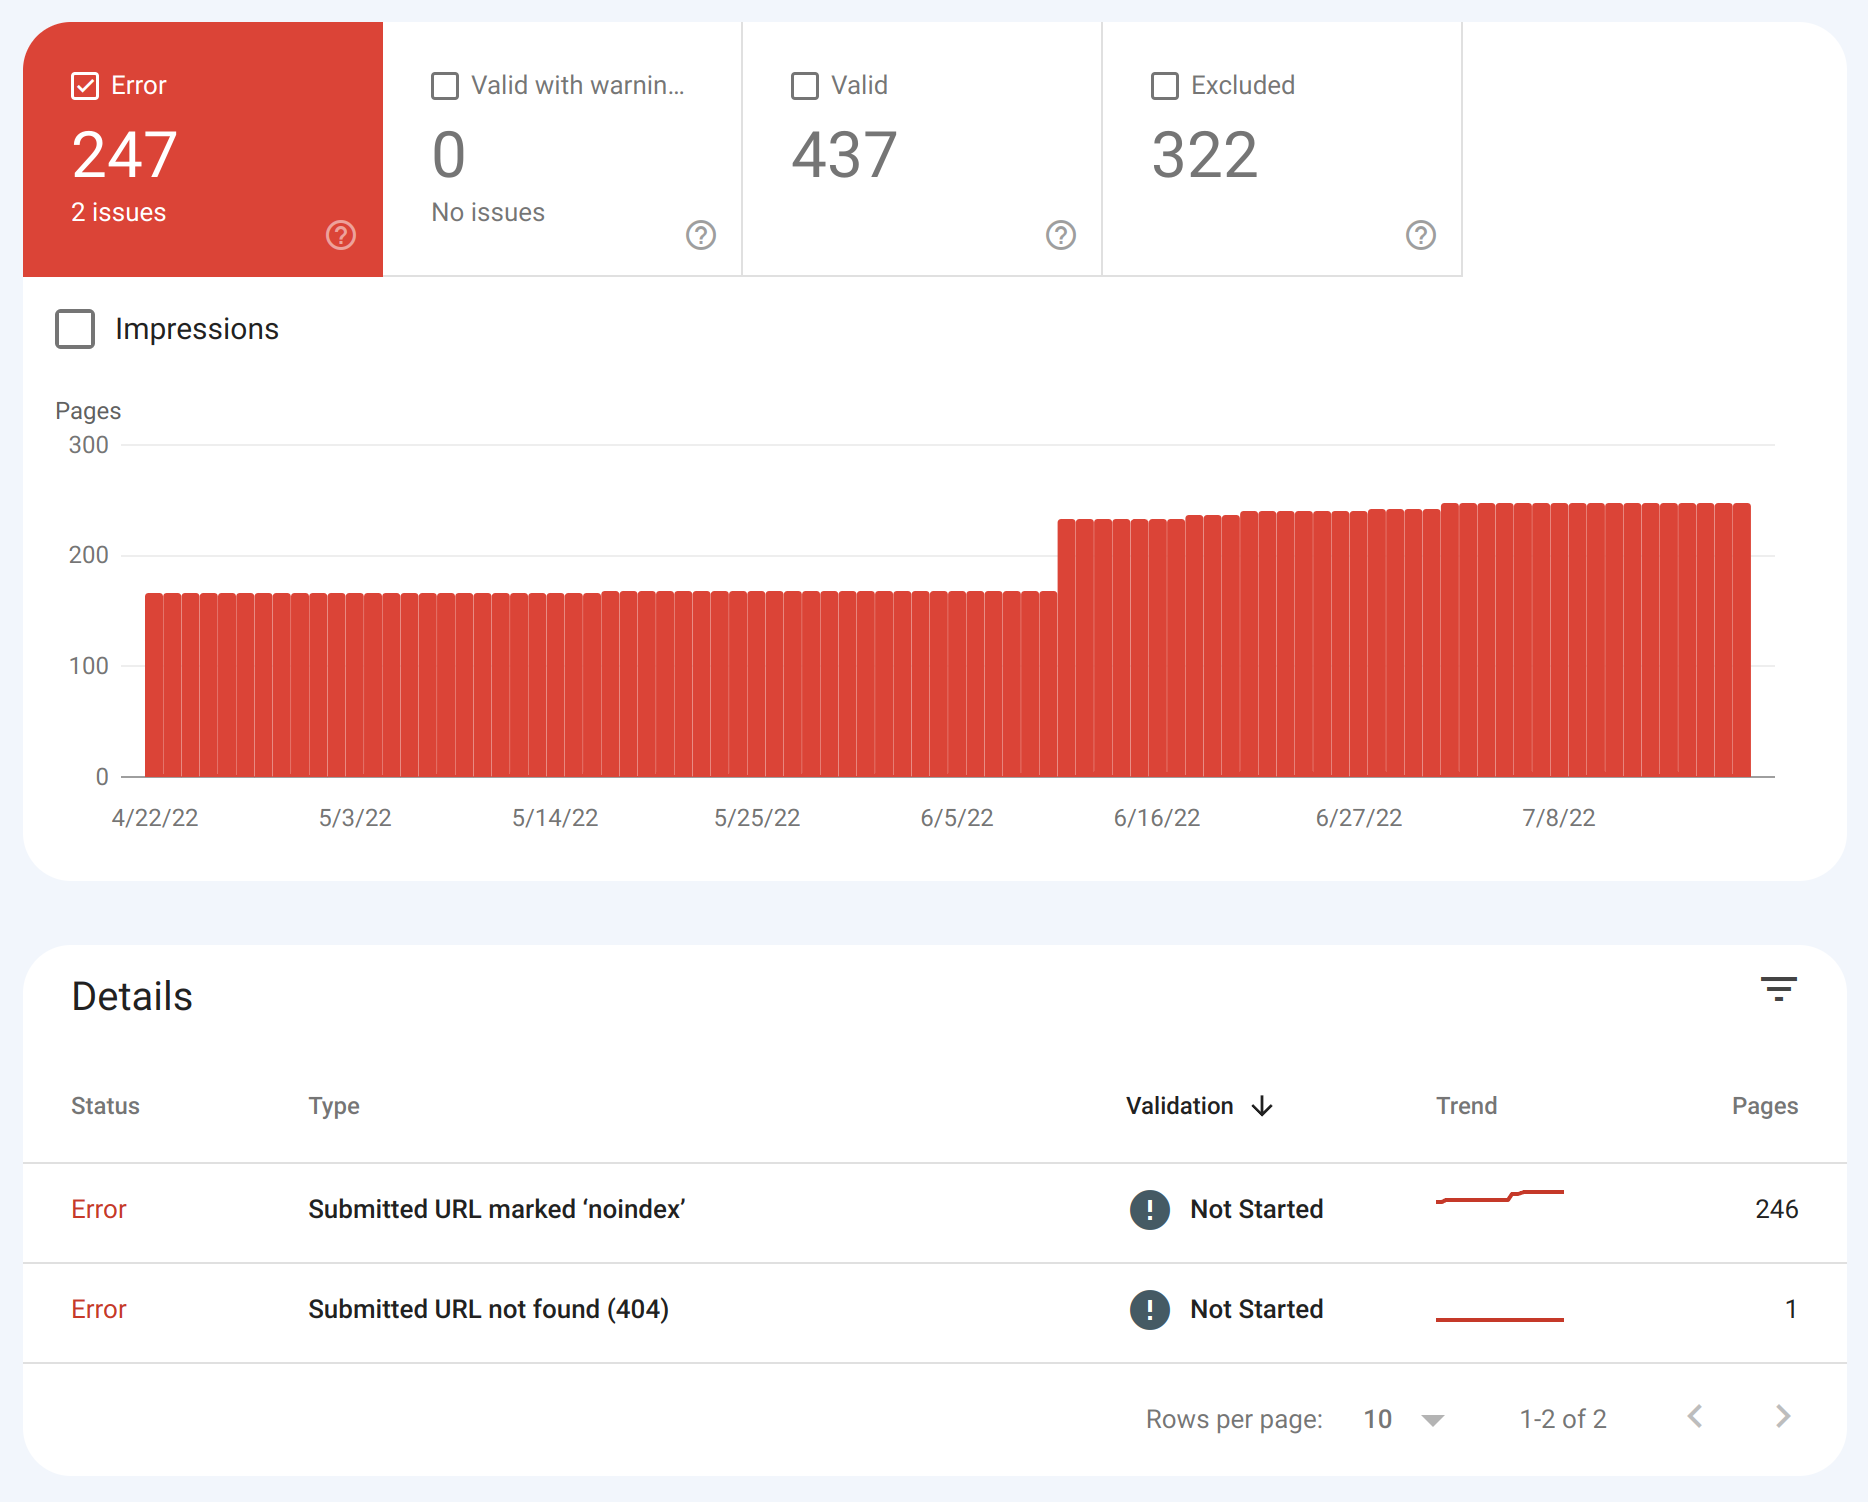Click alert icon in the 404 row
Viewport: 1868px width, 1502px height.
tap(1150, 1310)
